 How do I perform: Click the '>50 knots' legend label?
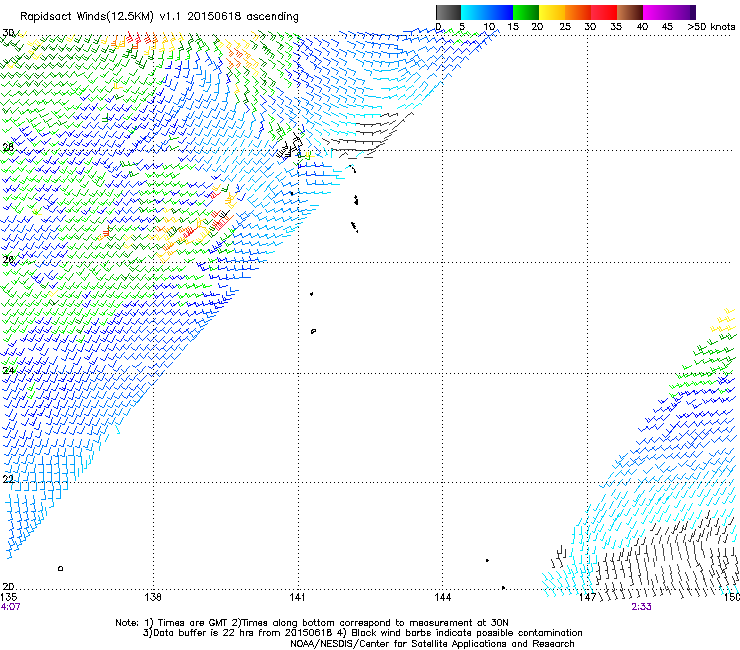pos(711,27)
